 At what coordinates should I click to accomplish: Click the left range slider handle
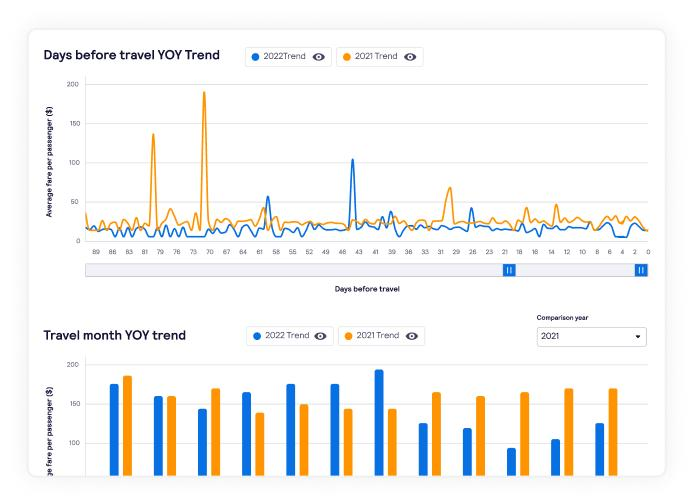point(509,270)
